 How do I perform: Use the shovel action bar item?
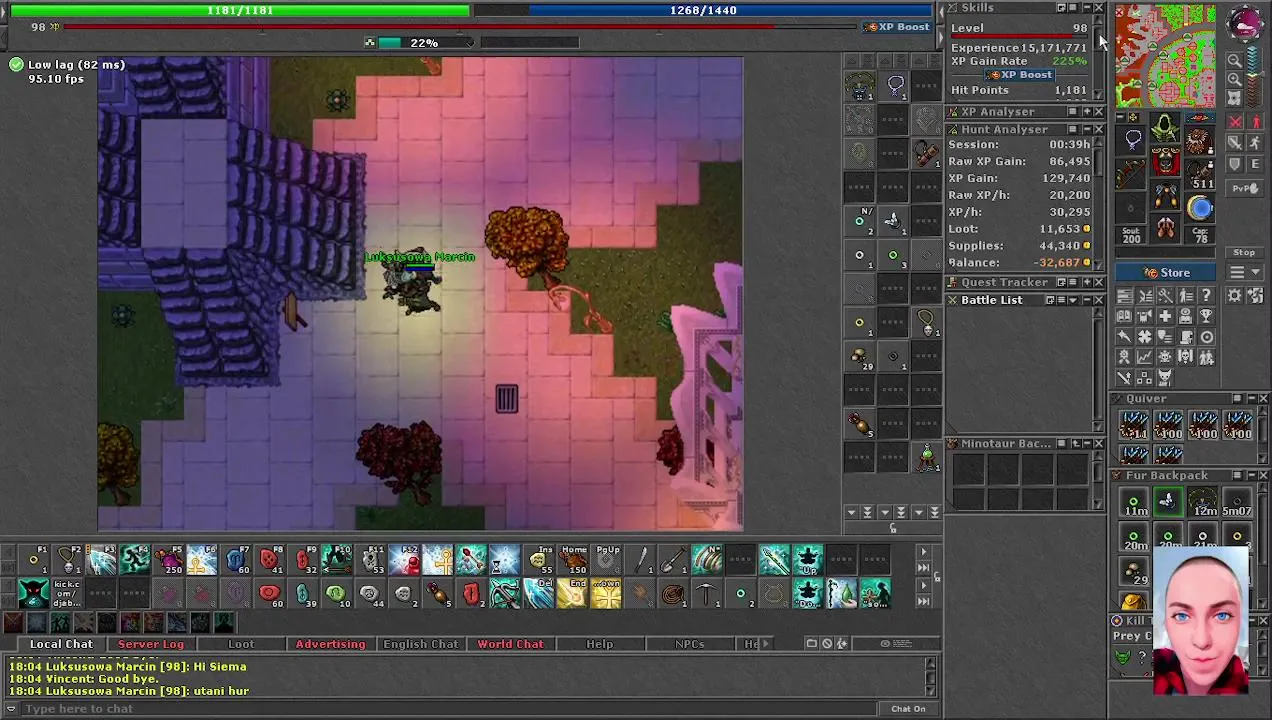pyautogui.click(x=672, y=560)
